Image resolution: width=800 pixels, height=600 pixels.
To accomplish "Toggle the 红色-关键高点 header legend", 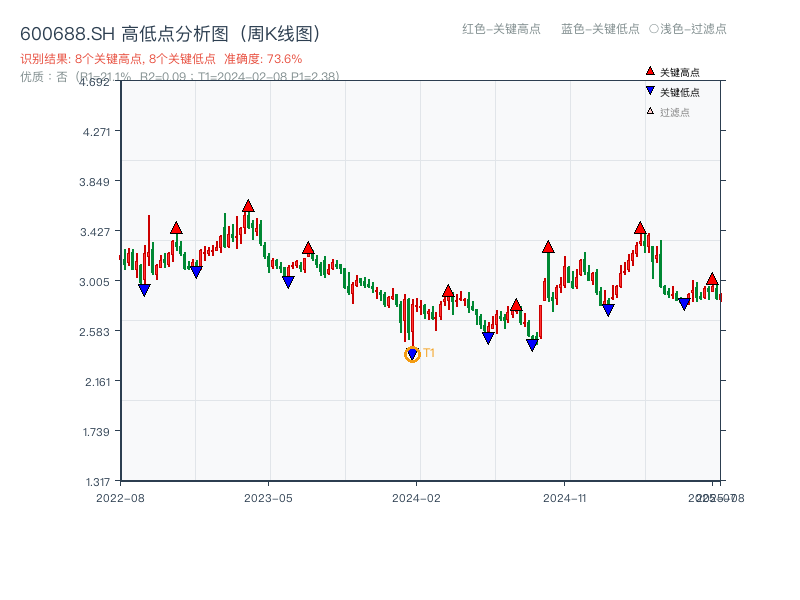I will 501,29.
